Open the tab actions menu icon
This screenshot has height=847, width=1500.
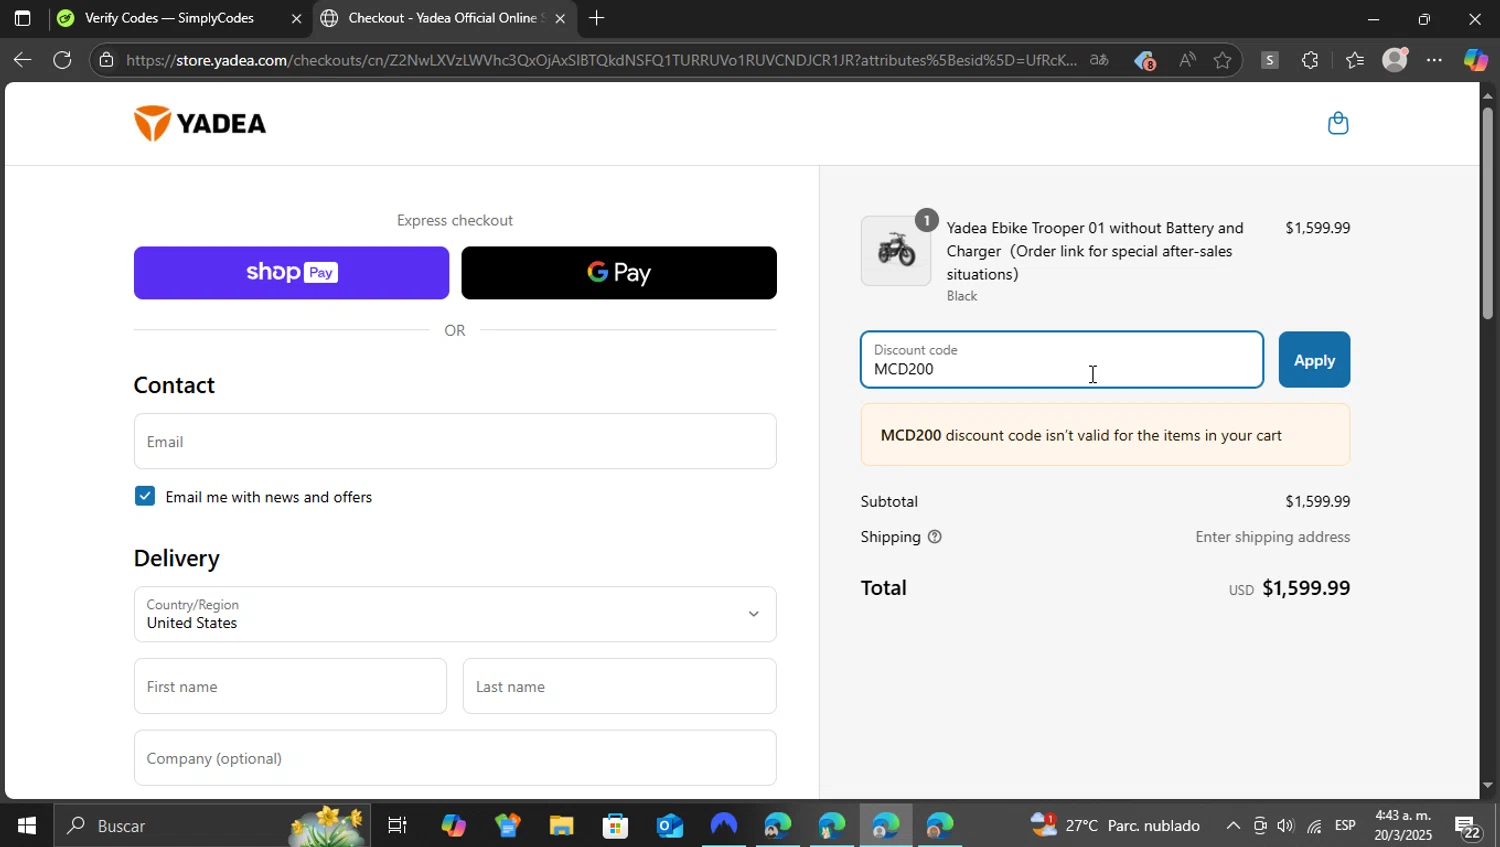(22, 18)
